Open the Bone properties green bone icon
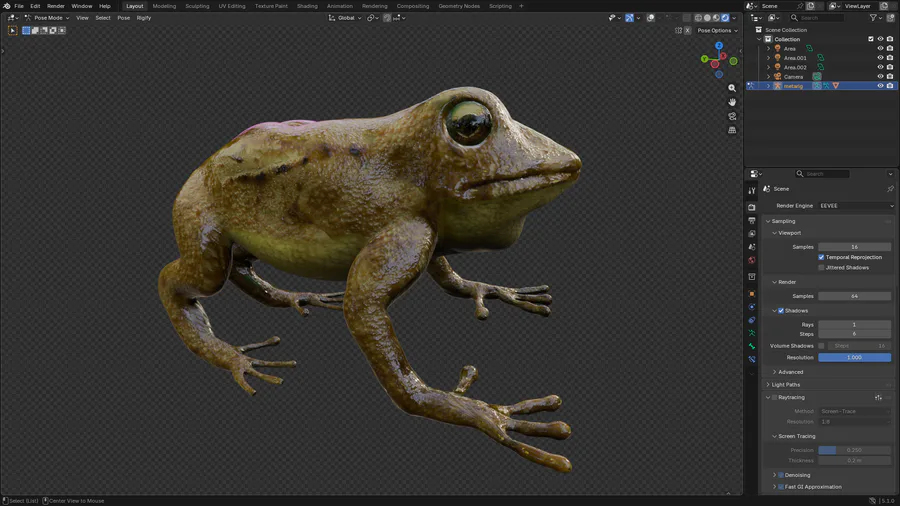Viewport: 900px width, 506px height. (752, 347)
